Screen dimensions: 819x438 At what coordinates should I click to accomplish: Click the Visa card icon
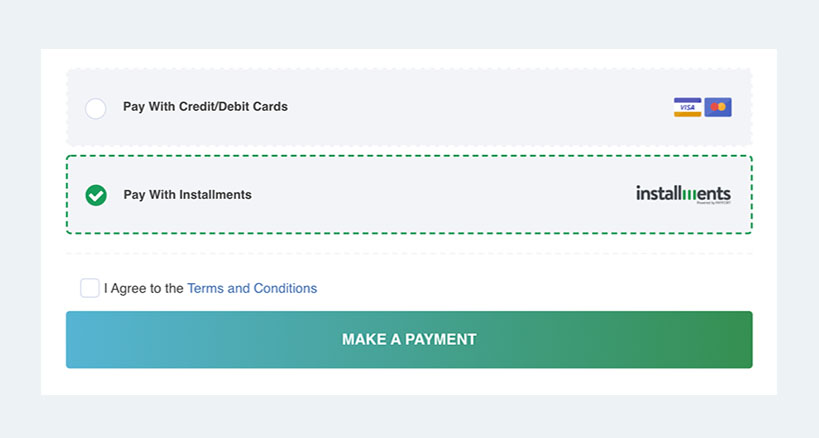(x=687, y=107)
